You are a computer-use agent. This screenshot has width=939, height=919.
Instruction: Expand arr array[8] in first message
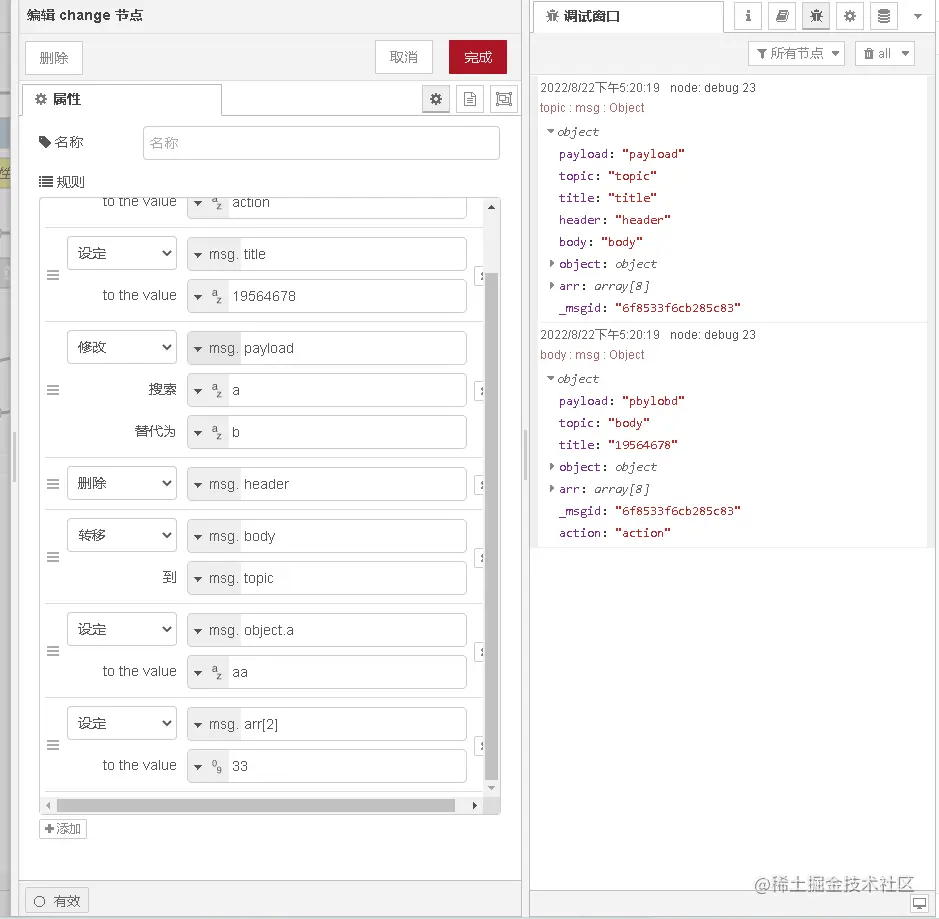552,286
